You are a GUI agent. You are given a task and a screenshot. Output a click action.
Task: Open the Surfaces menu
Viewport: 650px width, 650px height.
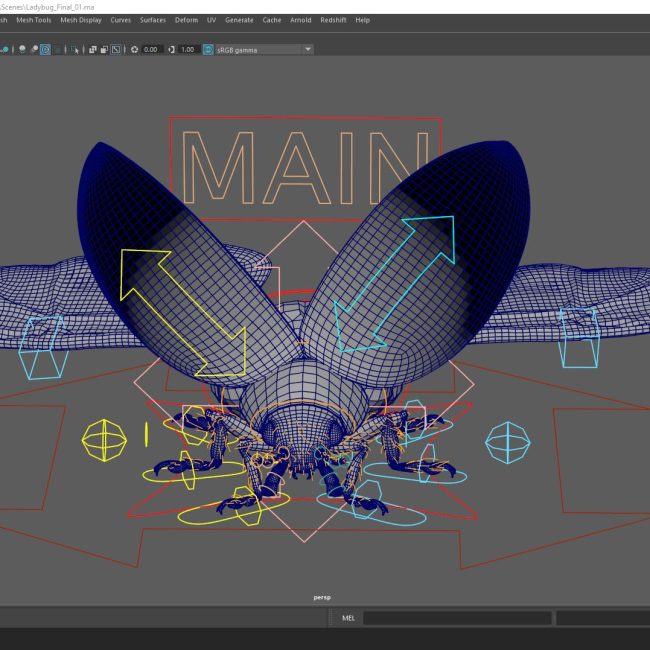point(153,20)
